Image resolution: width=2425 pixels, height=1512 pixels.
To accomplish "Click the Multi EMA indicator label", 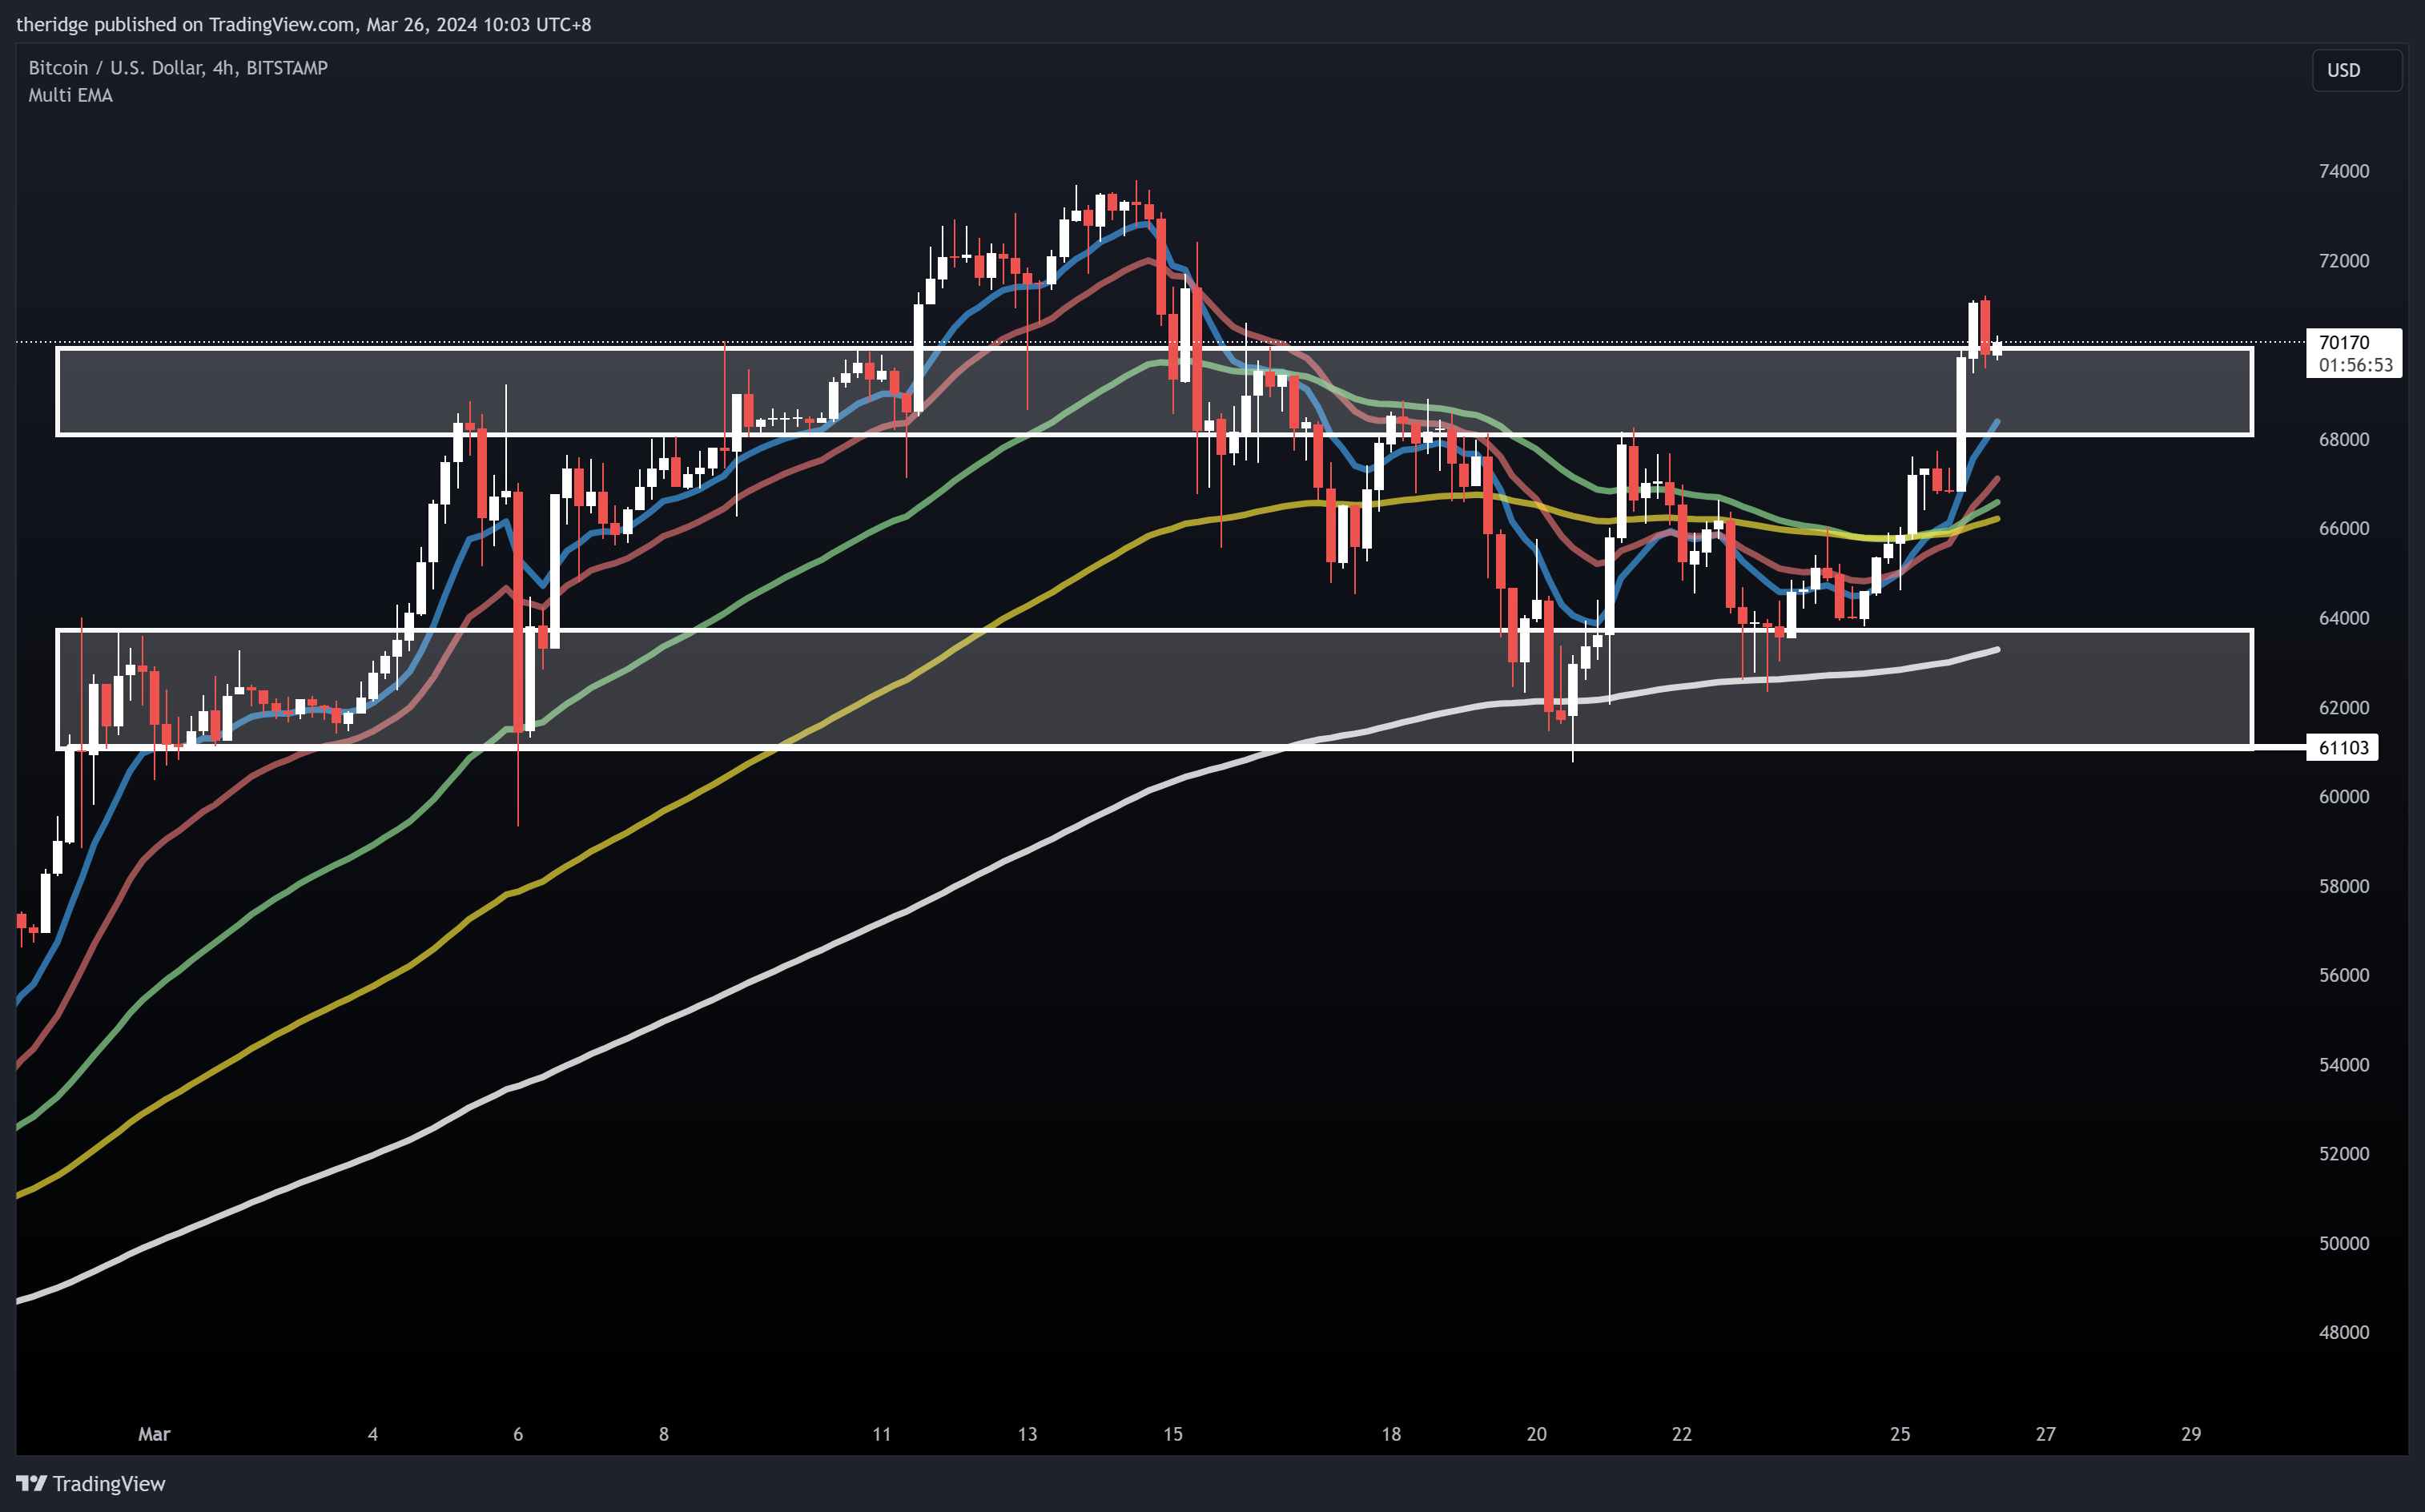I will (x=70, y=95).
